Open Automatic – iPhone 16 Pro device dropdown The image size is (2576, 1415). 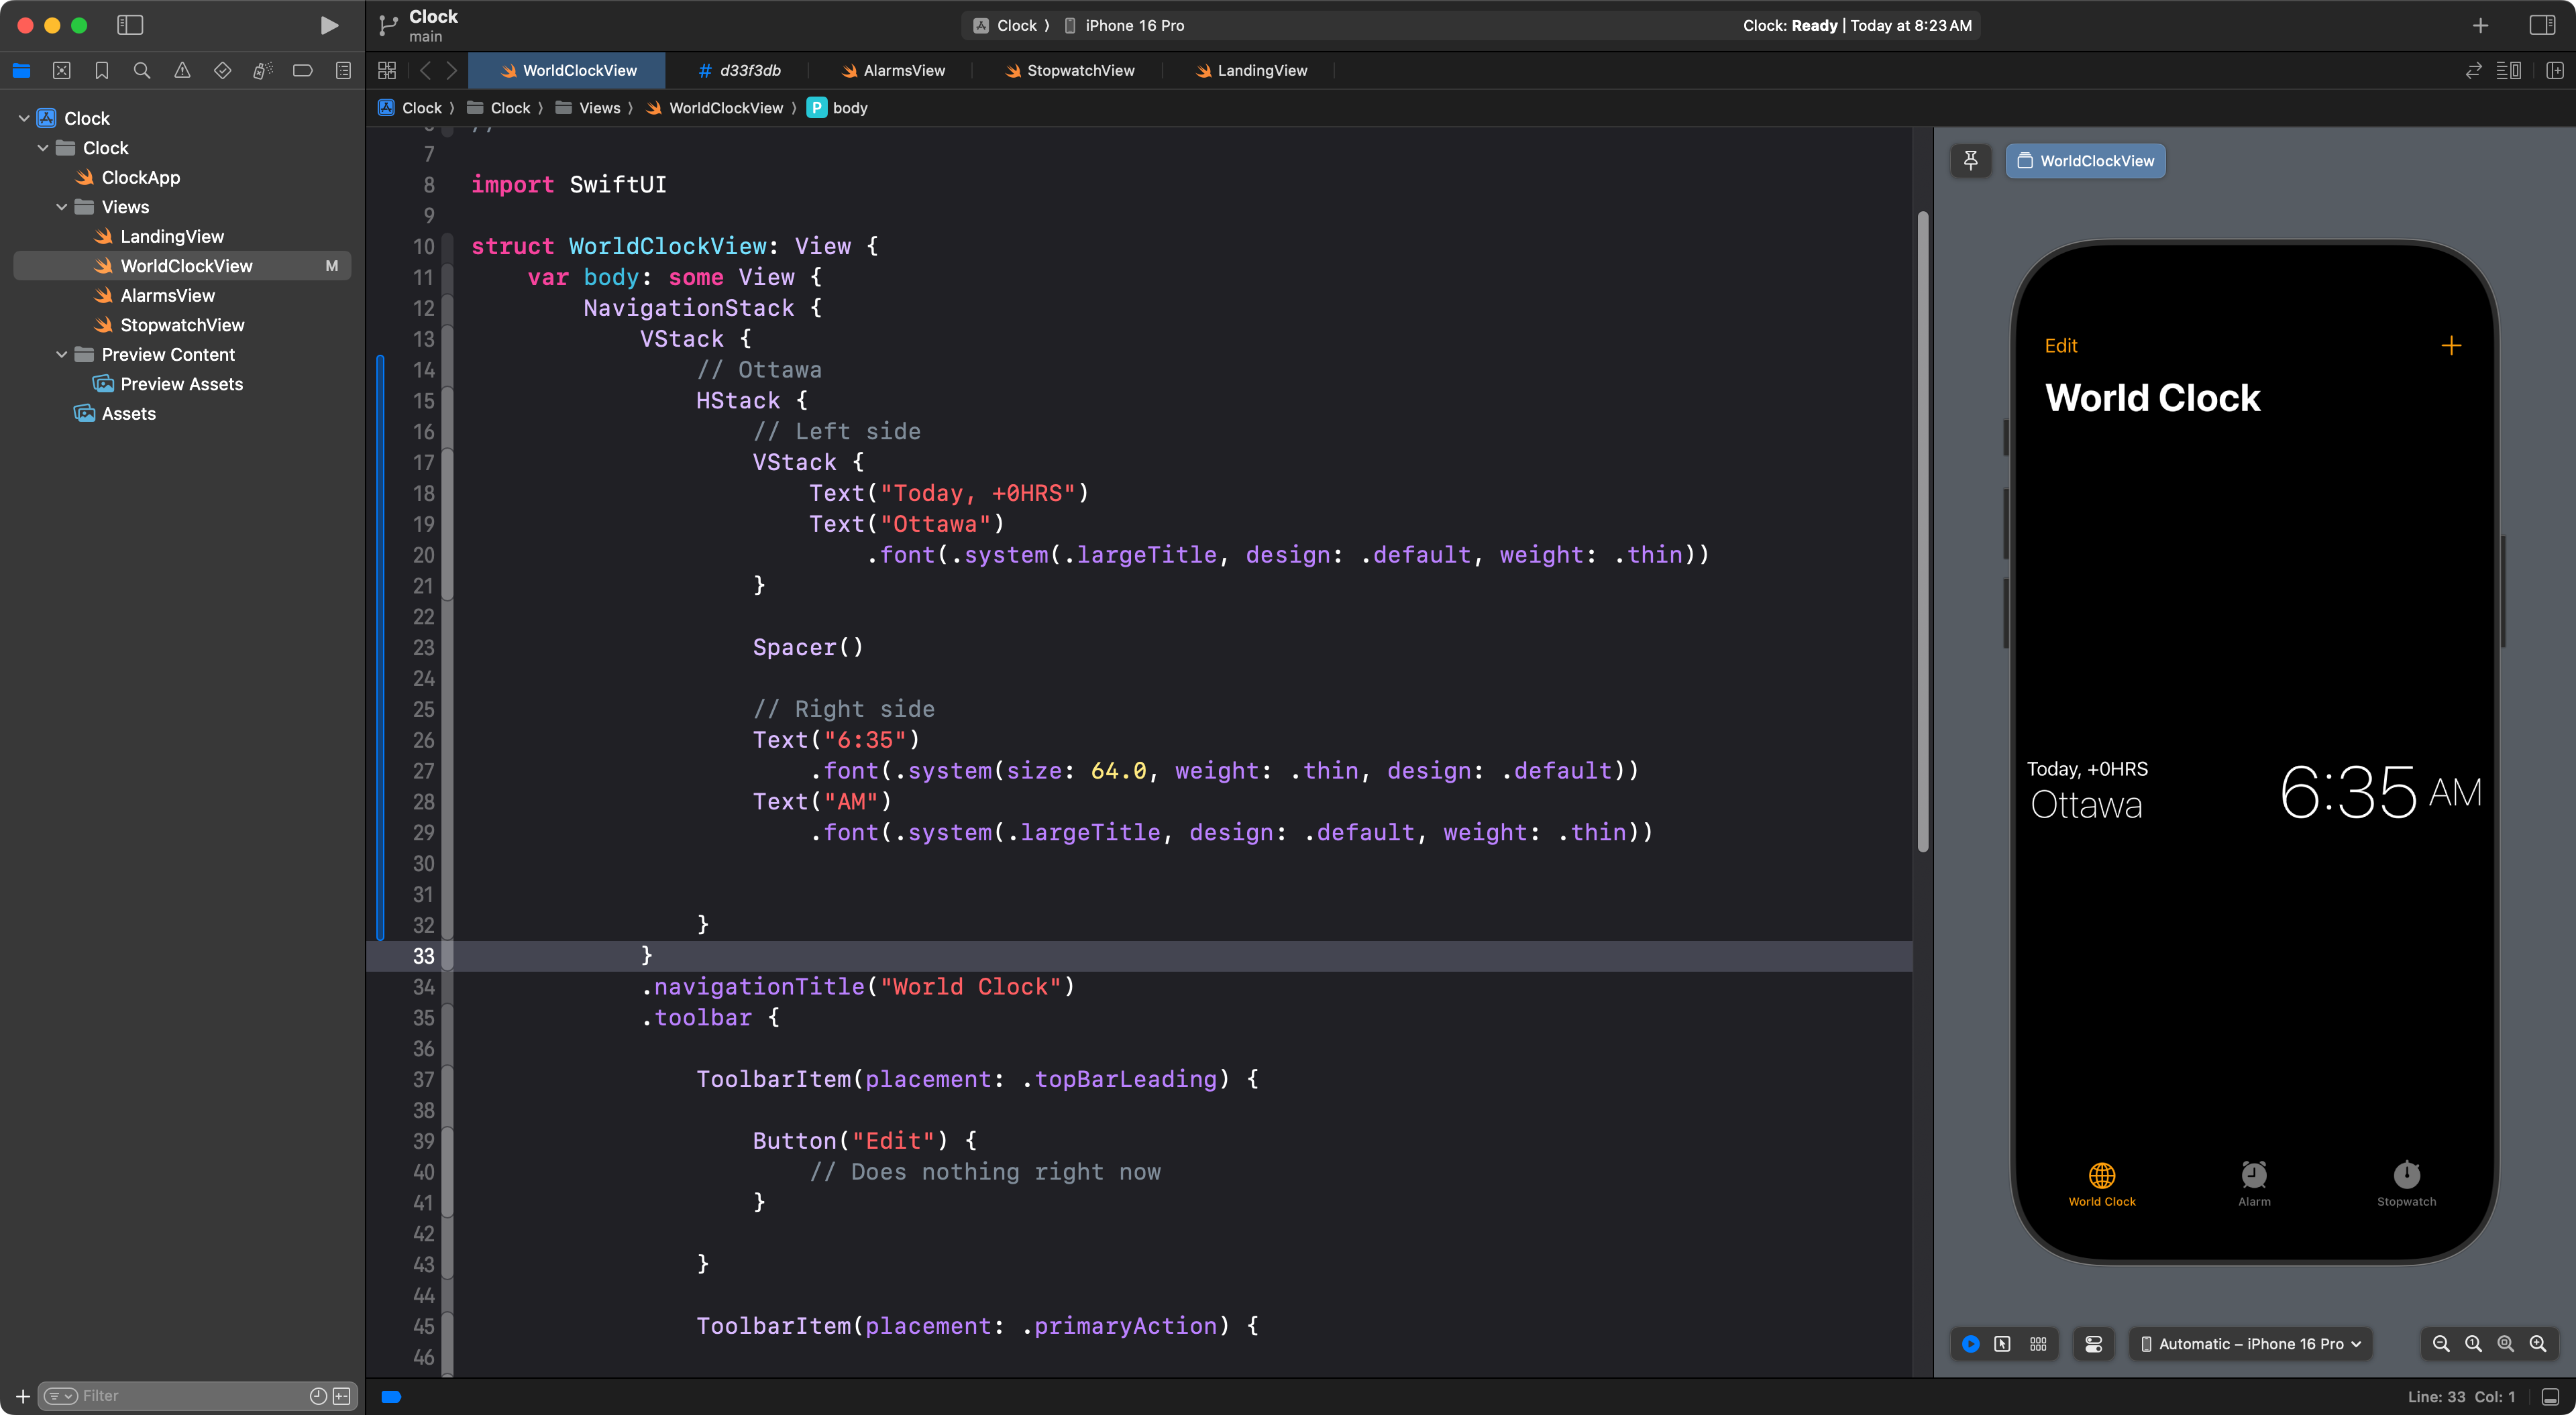tap(2250, 1344)
